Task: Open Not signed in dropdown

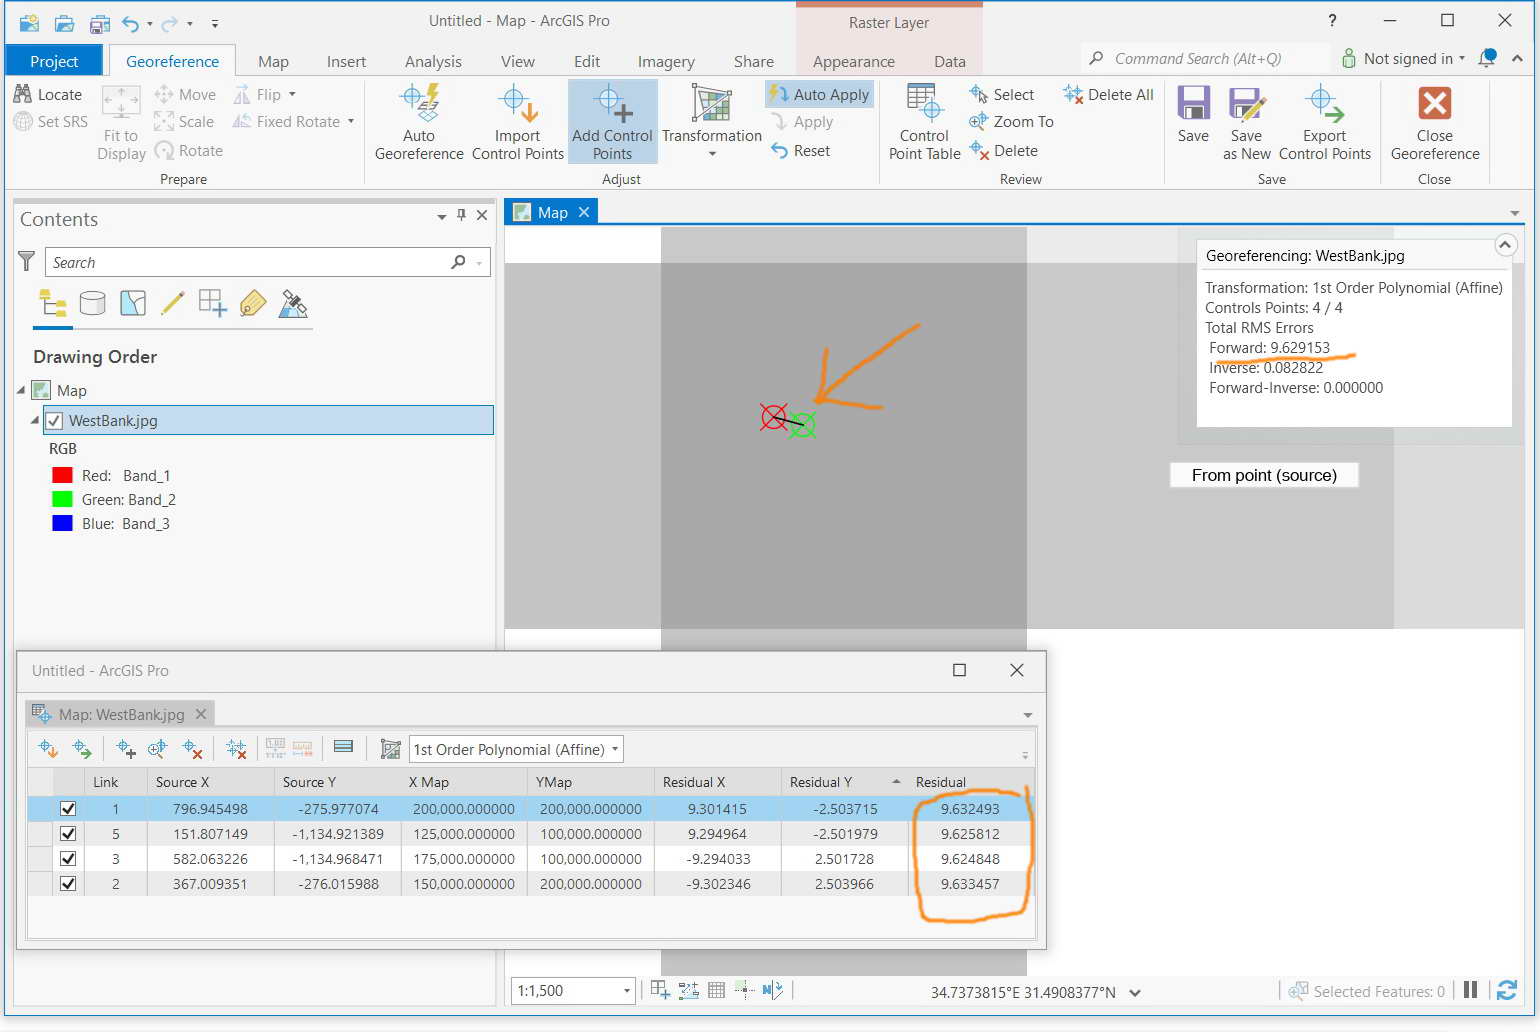Action: pyautogui.click(x=1404, y=58)
